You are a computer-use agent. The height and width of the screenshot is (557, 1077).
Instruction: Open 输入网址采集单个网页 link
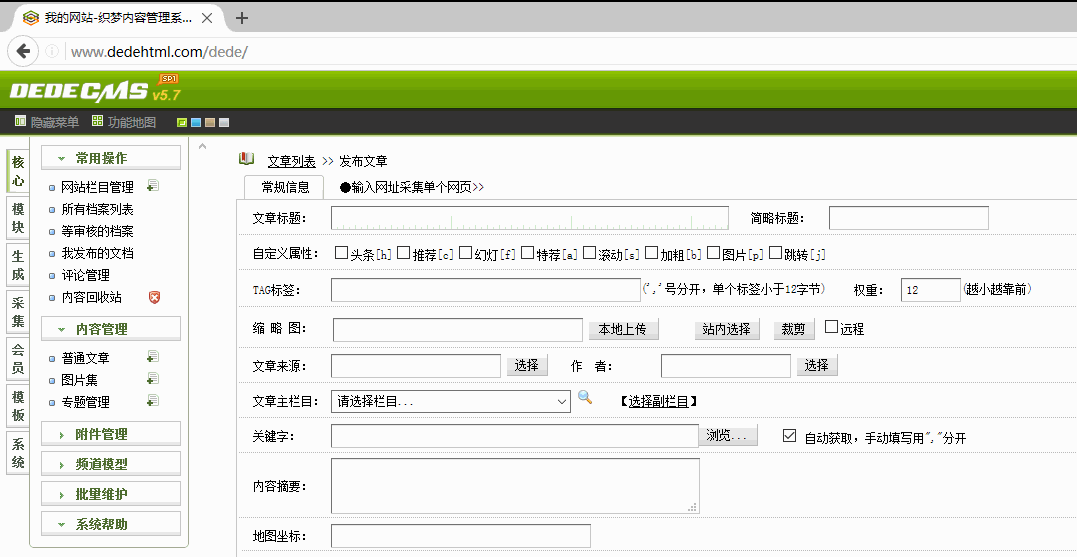412,187
